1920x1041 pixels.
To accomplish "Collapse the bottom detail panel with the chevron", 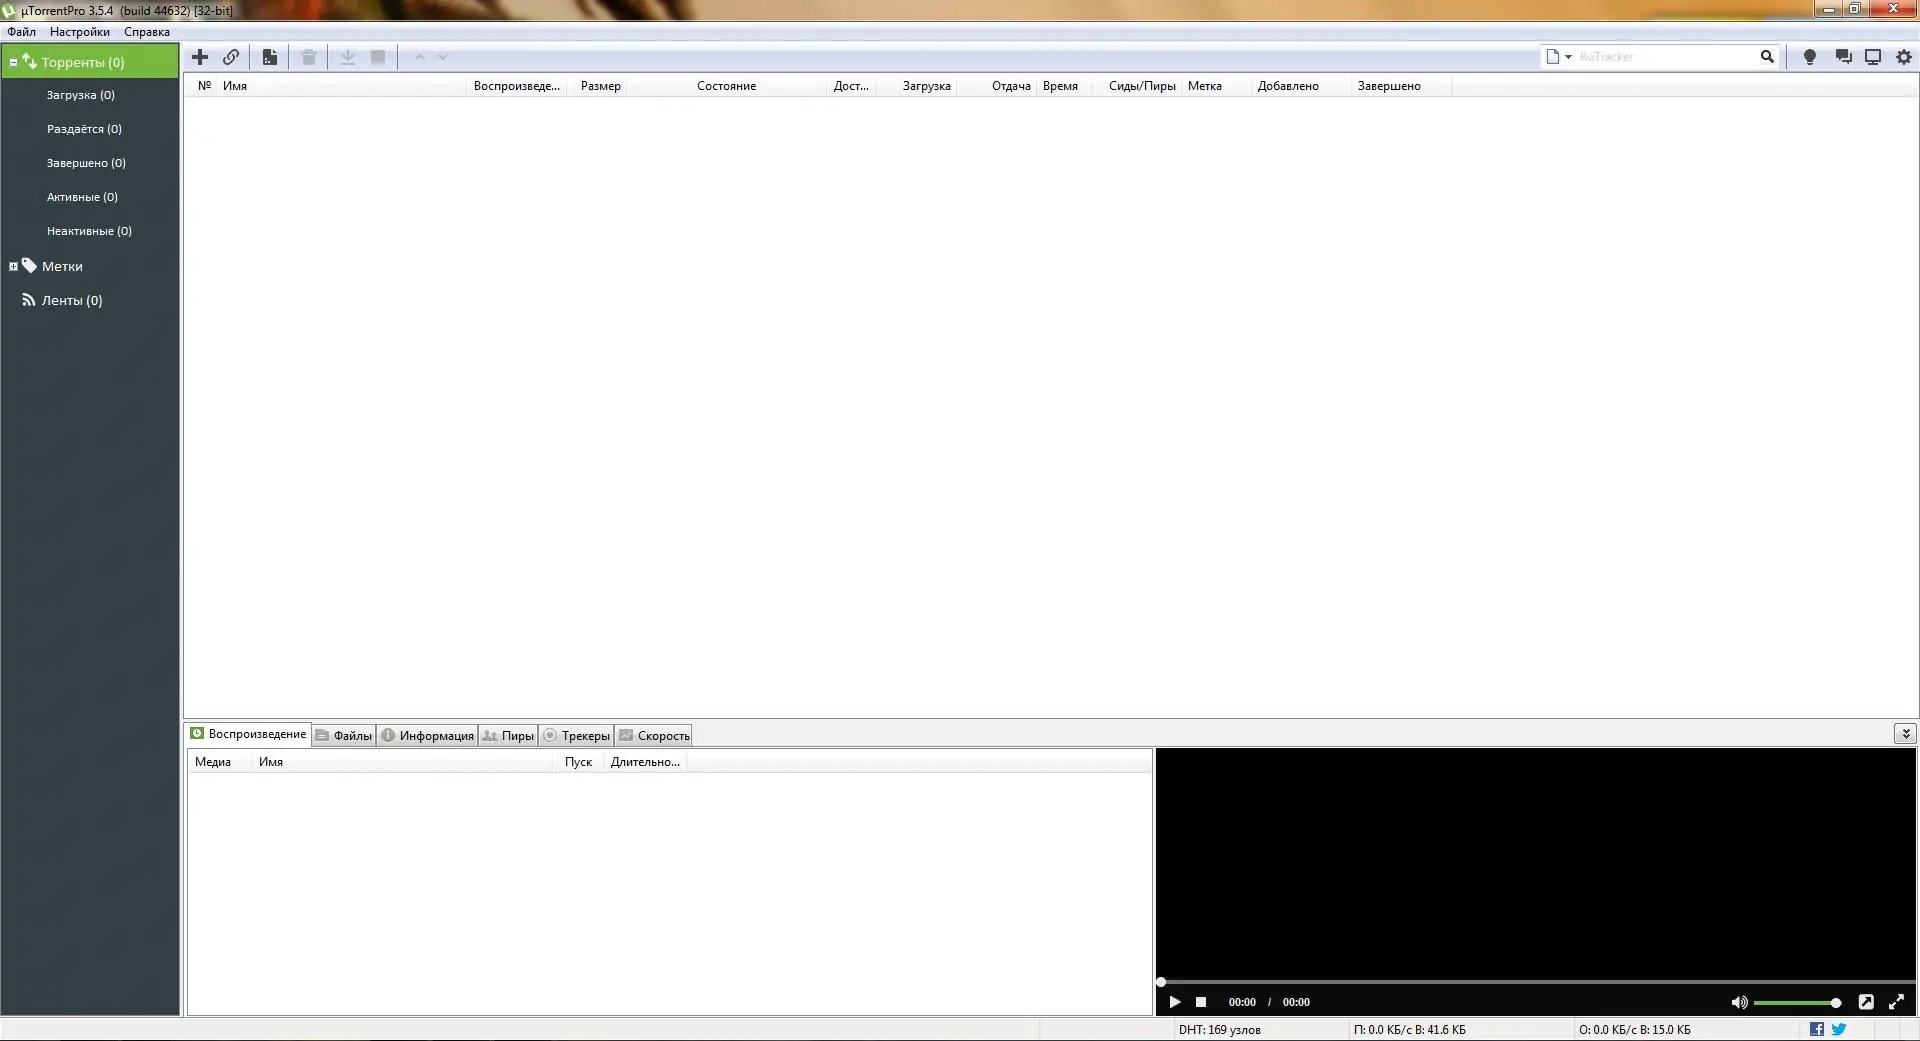I will (1907, 733).
